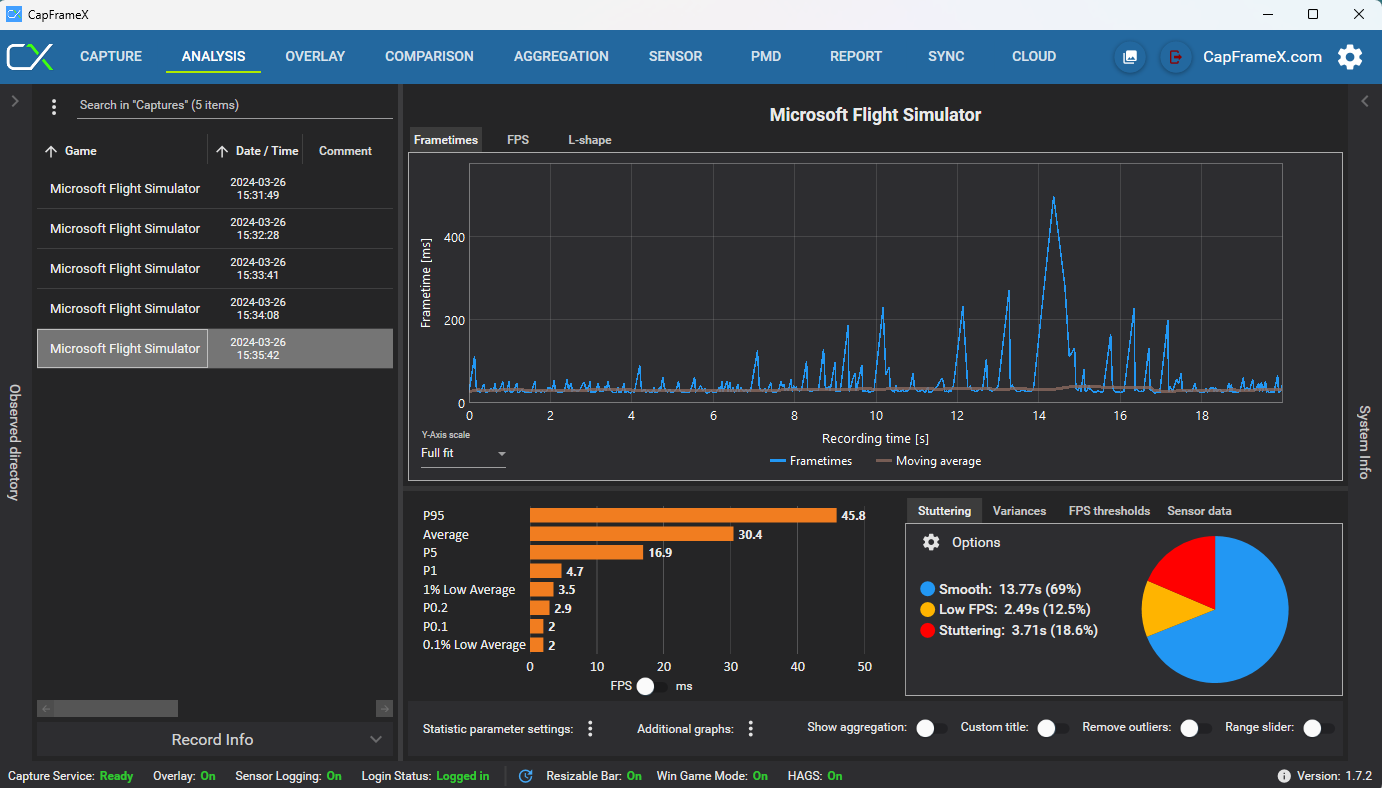Open the COMPARISON tab
The image size is (1382, 788).
tap(429, 57)
